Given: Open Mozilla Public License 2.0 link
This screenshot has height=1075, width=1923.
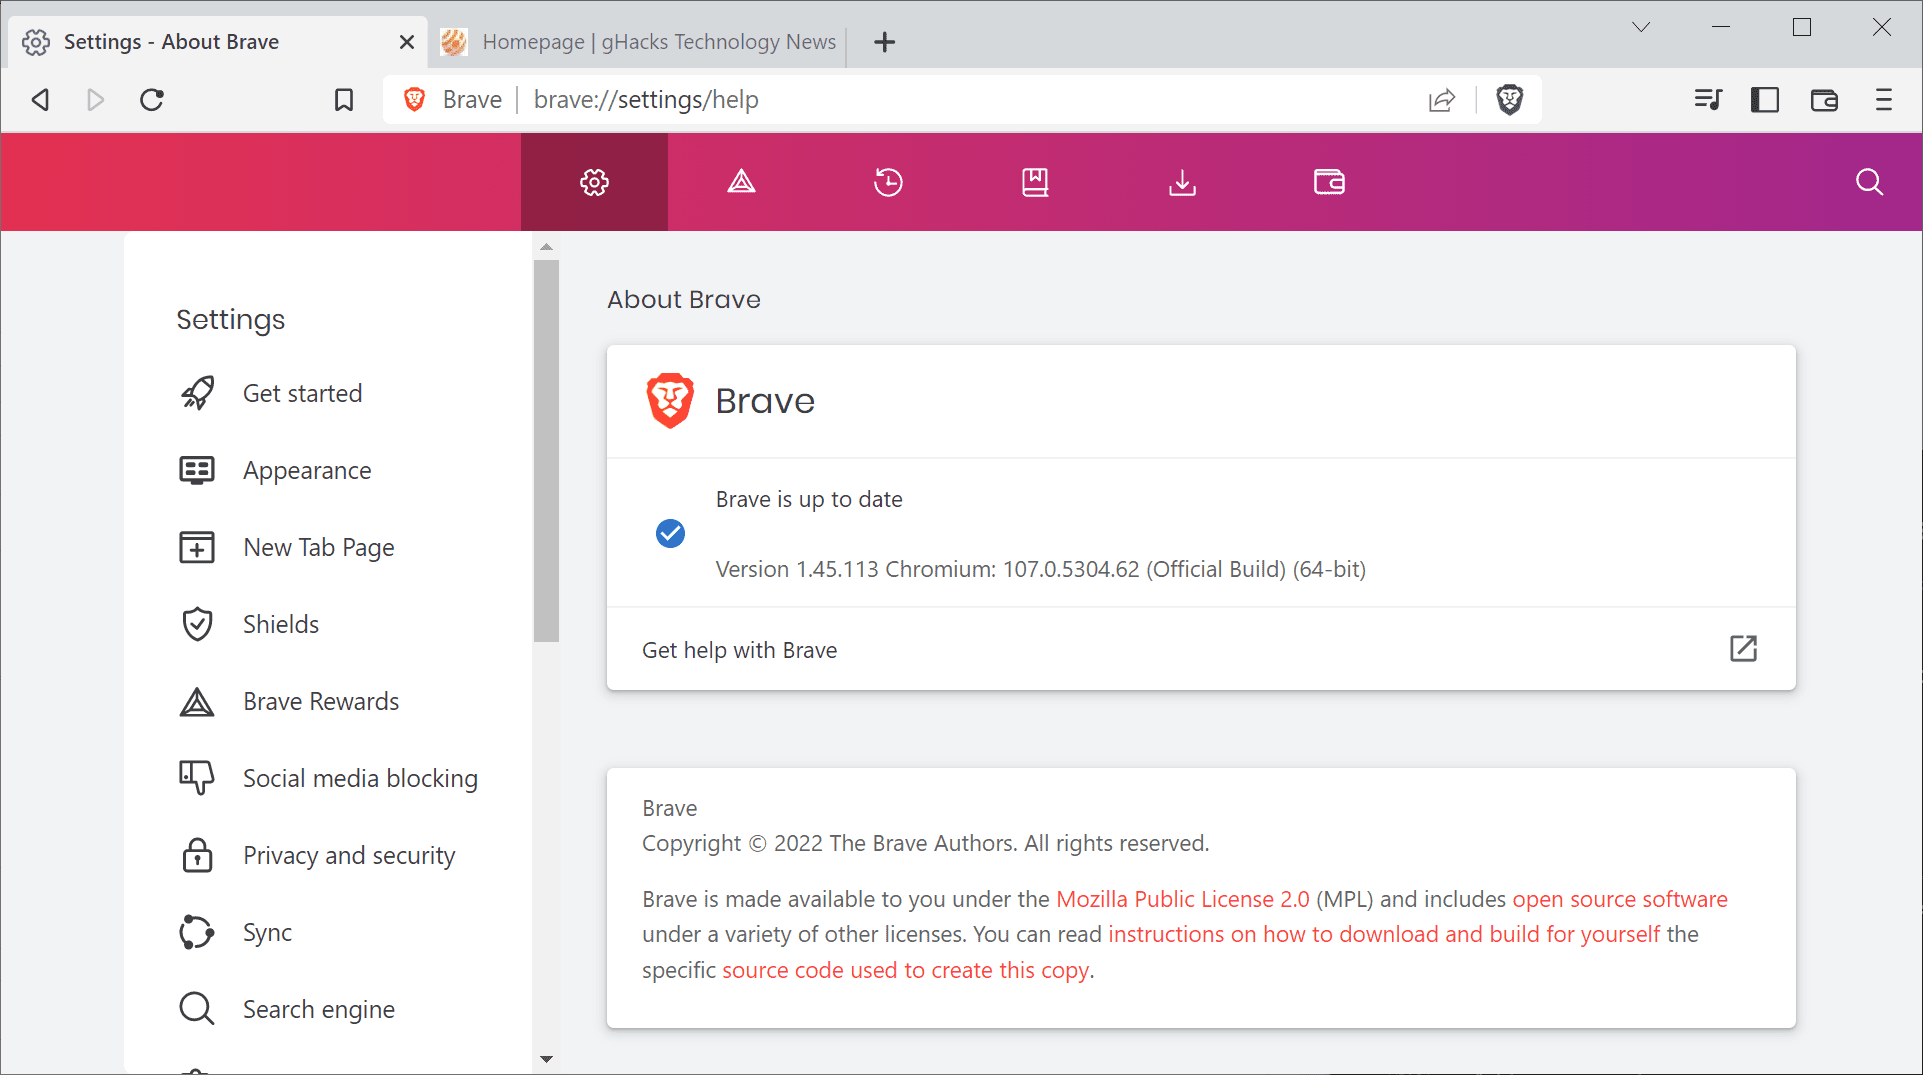Looking at the screenshot, I should 1183,899.
